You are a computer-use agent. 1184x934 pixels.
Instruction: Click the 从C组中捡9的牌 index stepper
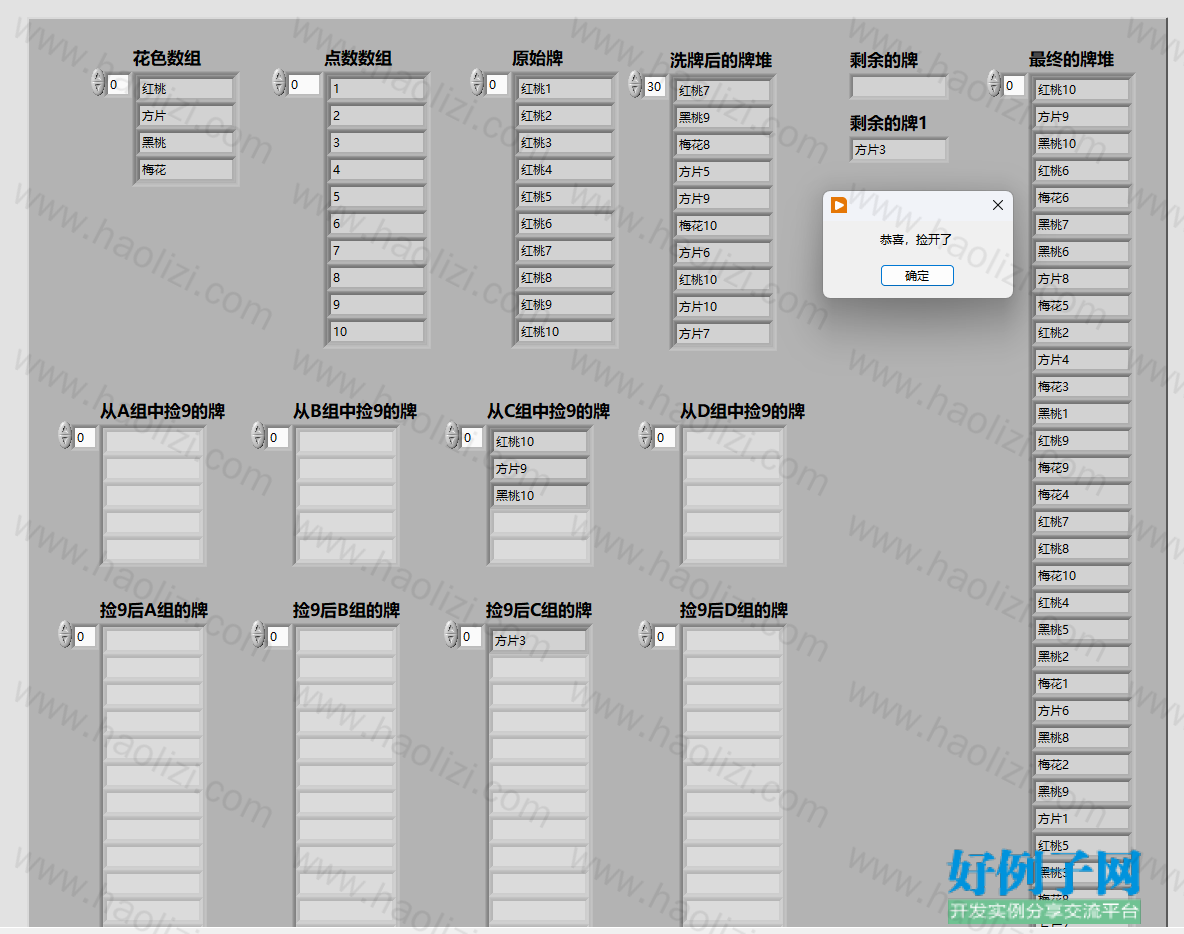tap(452, 436)
